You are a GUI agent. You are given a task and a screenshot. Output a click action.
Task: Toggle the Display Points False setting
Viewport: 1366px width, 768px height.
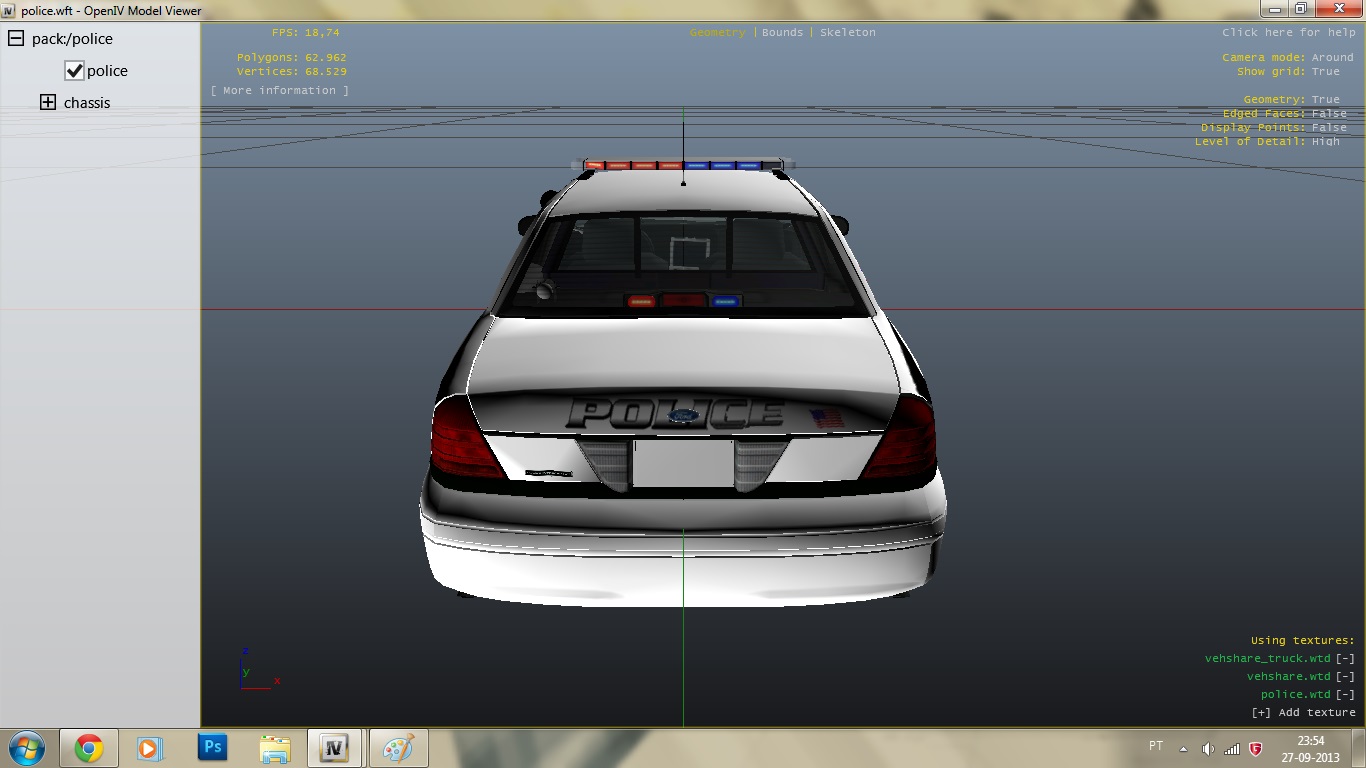(x=1329, y=128)
